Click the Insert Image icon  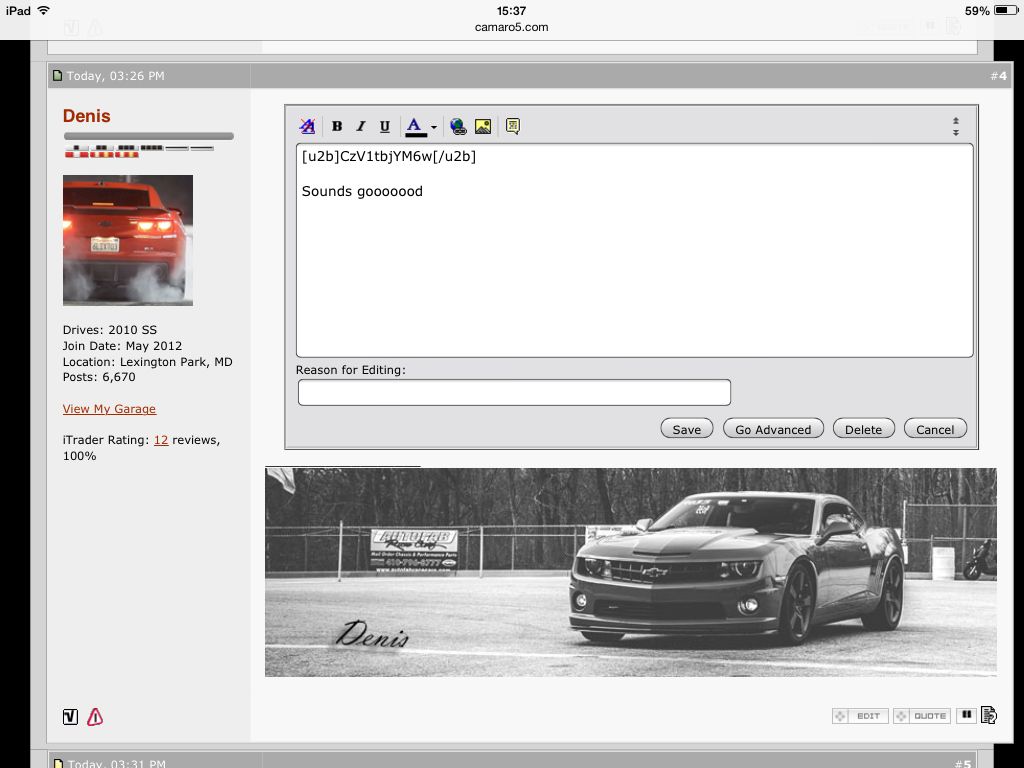tap(483, 126)
